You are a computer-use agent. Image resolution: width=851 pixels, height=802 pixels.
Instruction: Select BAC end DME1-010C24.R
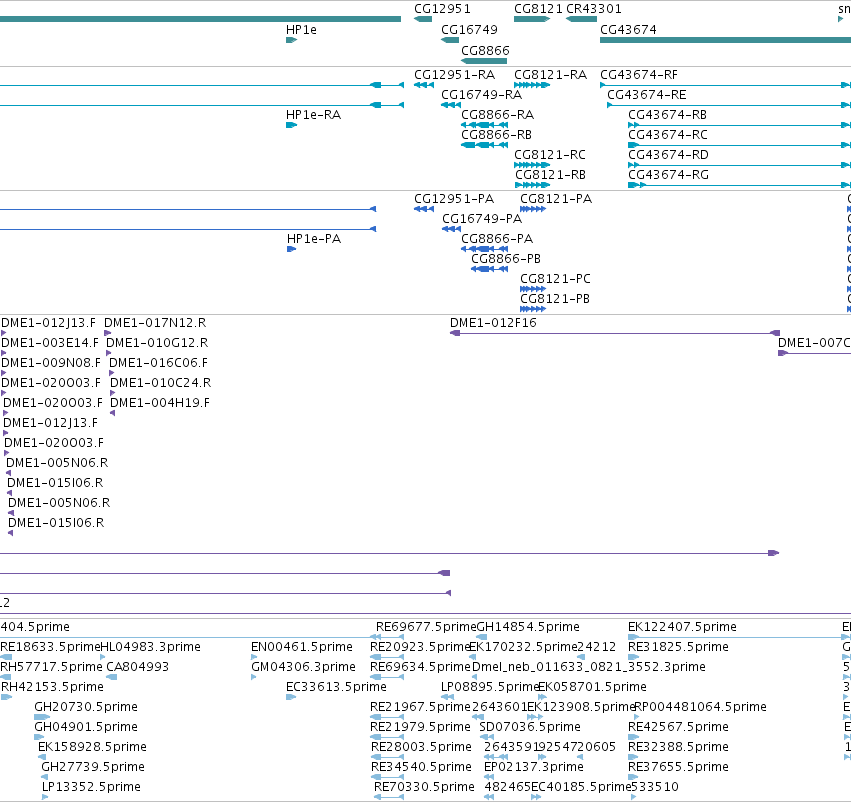(160, 383)
